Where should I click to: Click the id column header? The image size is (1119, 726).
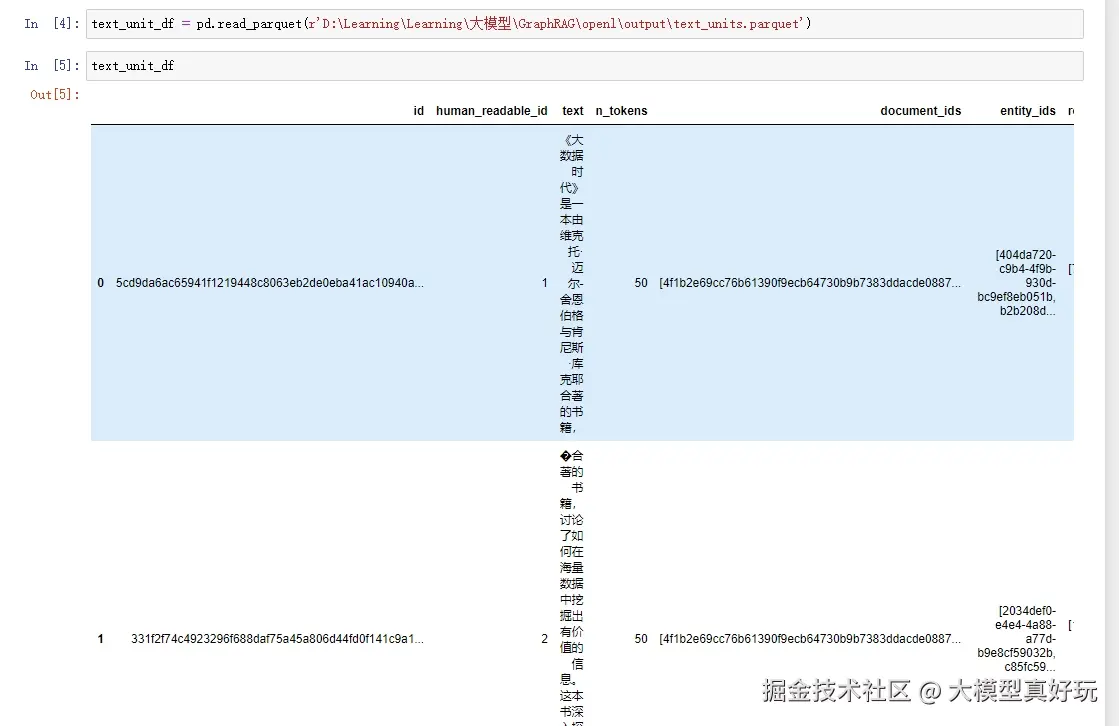pos(419,111)
